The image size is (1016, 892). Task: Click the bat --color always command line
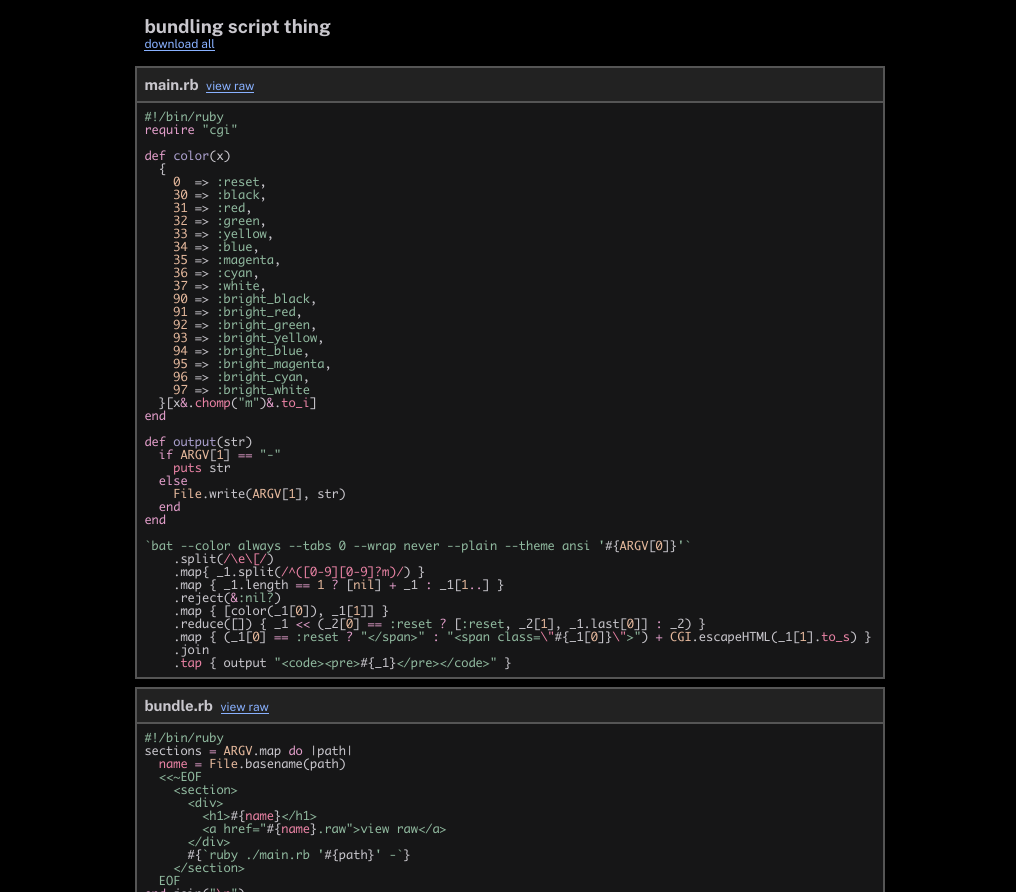pyautogui.click(x=418, y=546)
